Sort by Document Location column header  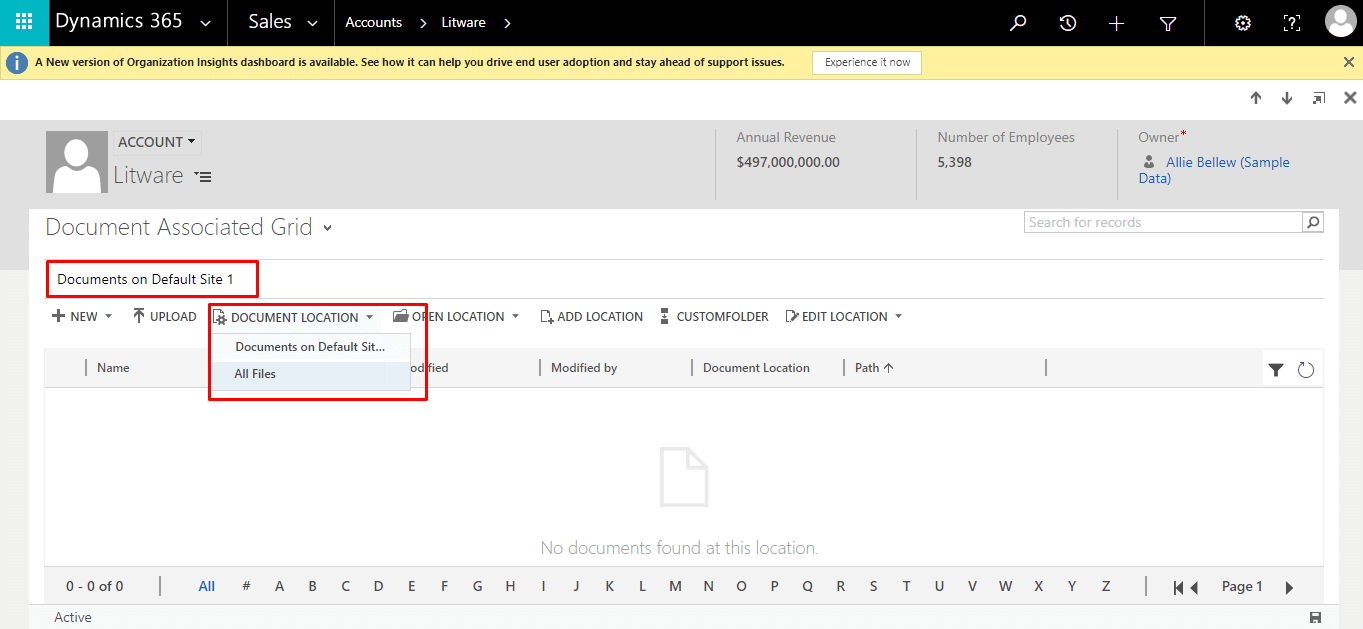coord(756,368)
